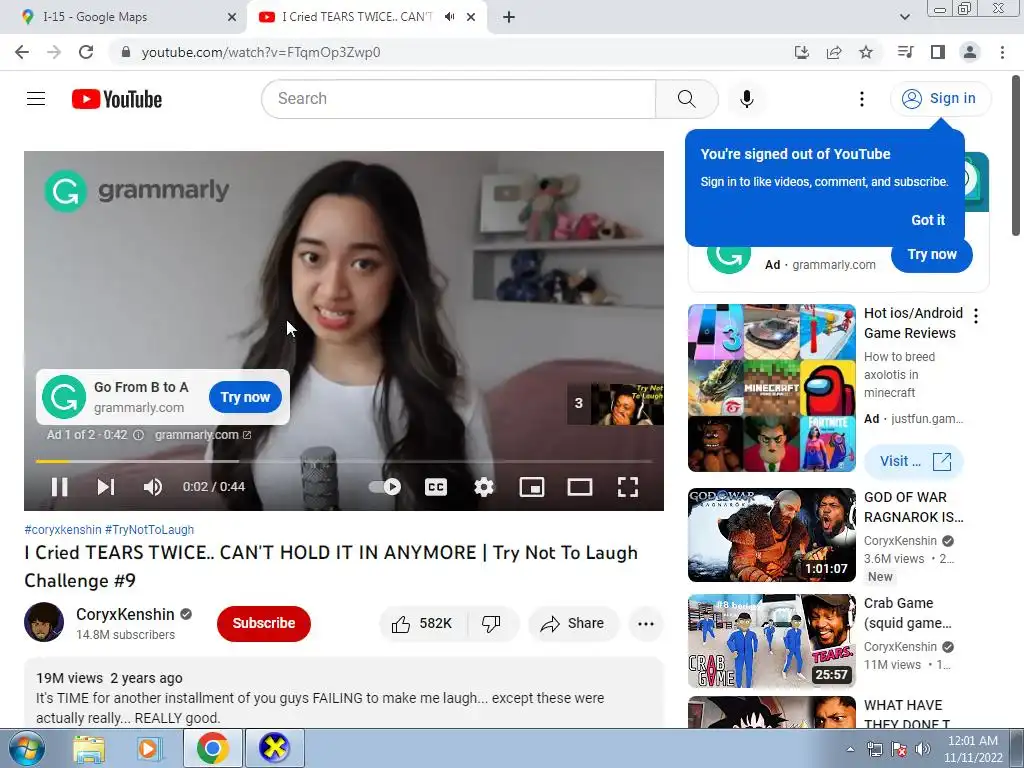Open CoryxKenshin channel name link
This screenshot has height=768, width=1024.
[125, 615]
